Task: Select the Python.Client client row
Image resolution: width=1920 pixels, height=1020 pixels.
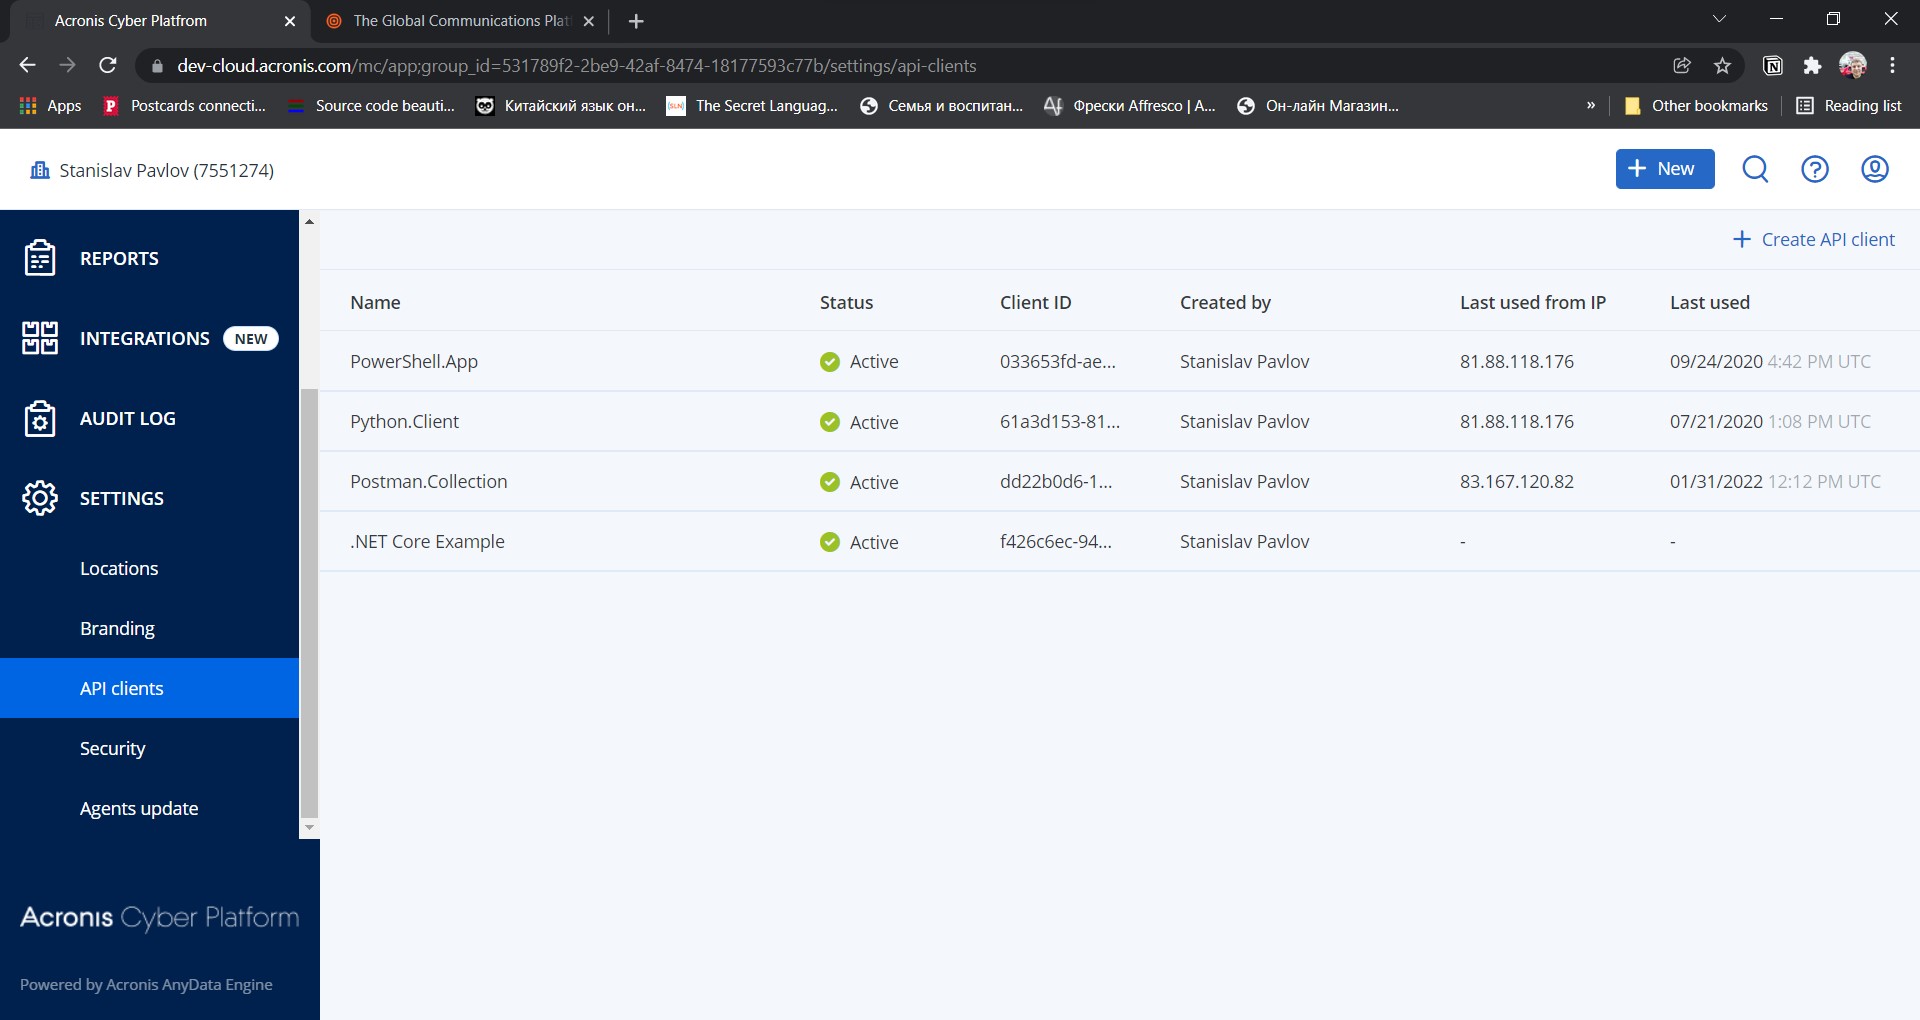Action: click(x=1120, y=421)
